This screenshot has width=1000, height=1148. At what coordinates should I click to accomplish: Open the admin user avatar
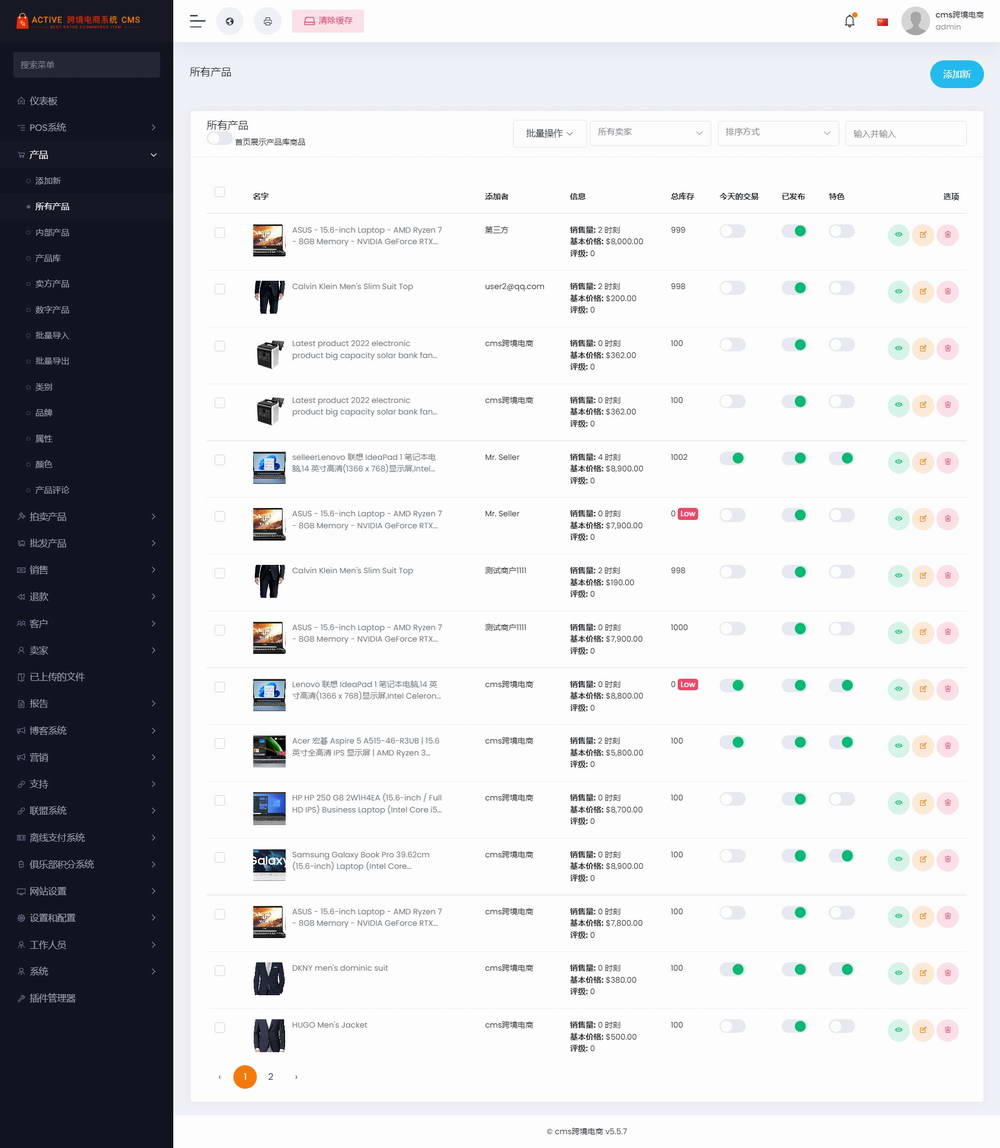[x=915, y=21]
